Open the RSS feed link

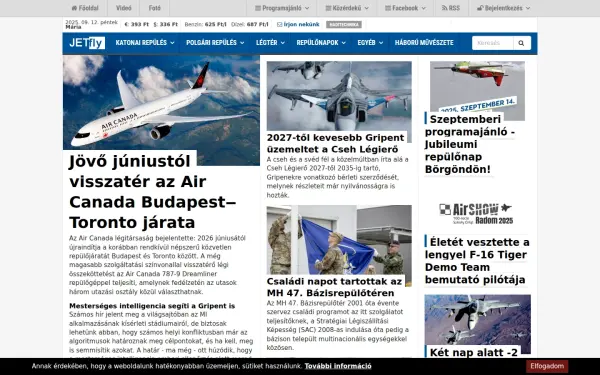tap(451, 8)
